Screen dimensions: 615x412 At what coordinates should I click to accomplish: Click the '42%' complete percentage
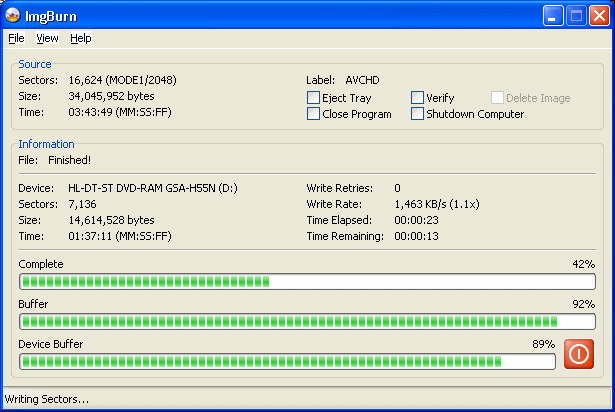tap(584, 264)
